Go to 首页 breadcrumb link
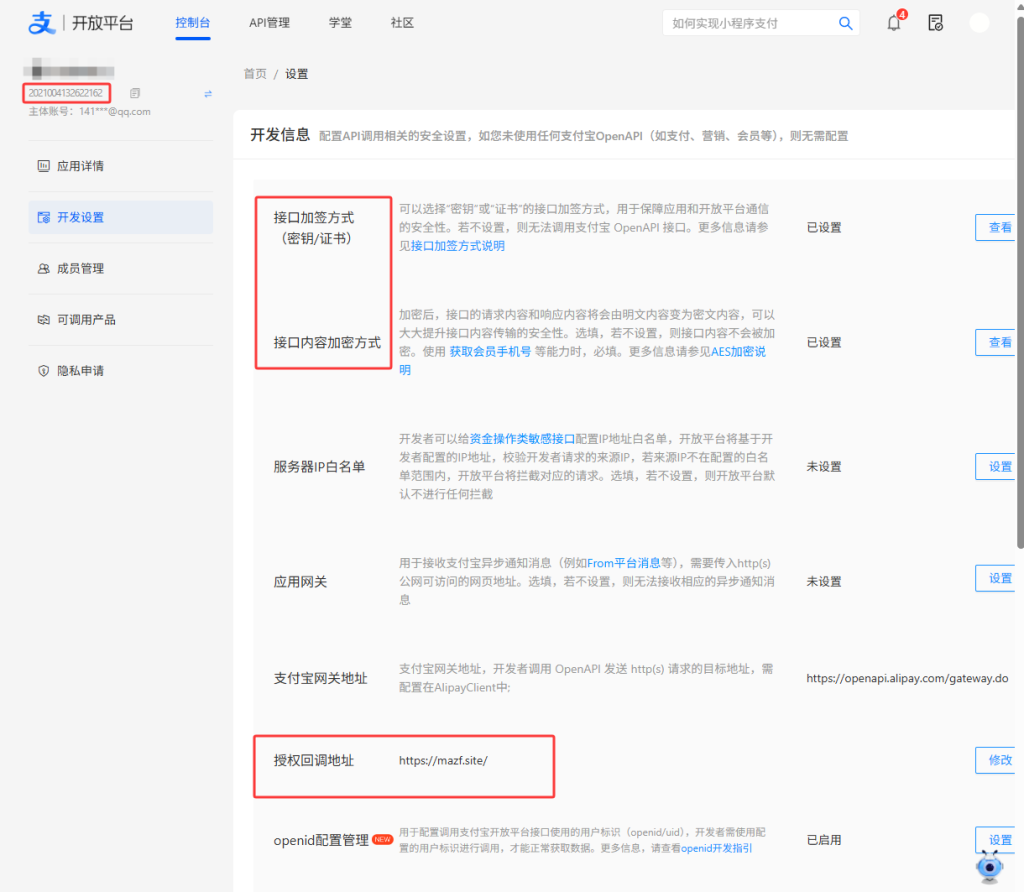This screenshot has width=1024, height=892. (x=255, y=74)
